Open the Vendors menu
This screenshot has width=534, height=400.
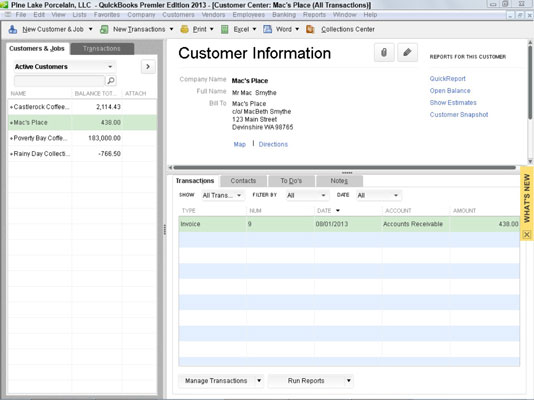(213, 15)
